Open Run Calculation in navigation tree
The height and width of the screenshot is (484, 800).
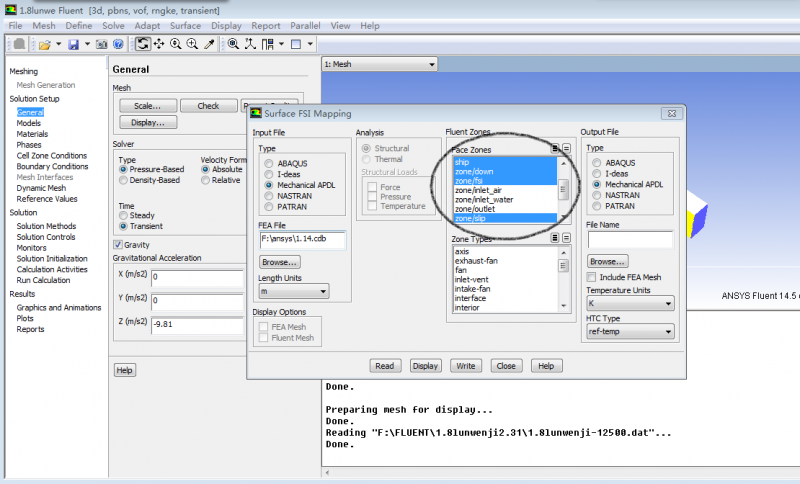(43, 280)
